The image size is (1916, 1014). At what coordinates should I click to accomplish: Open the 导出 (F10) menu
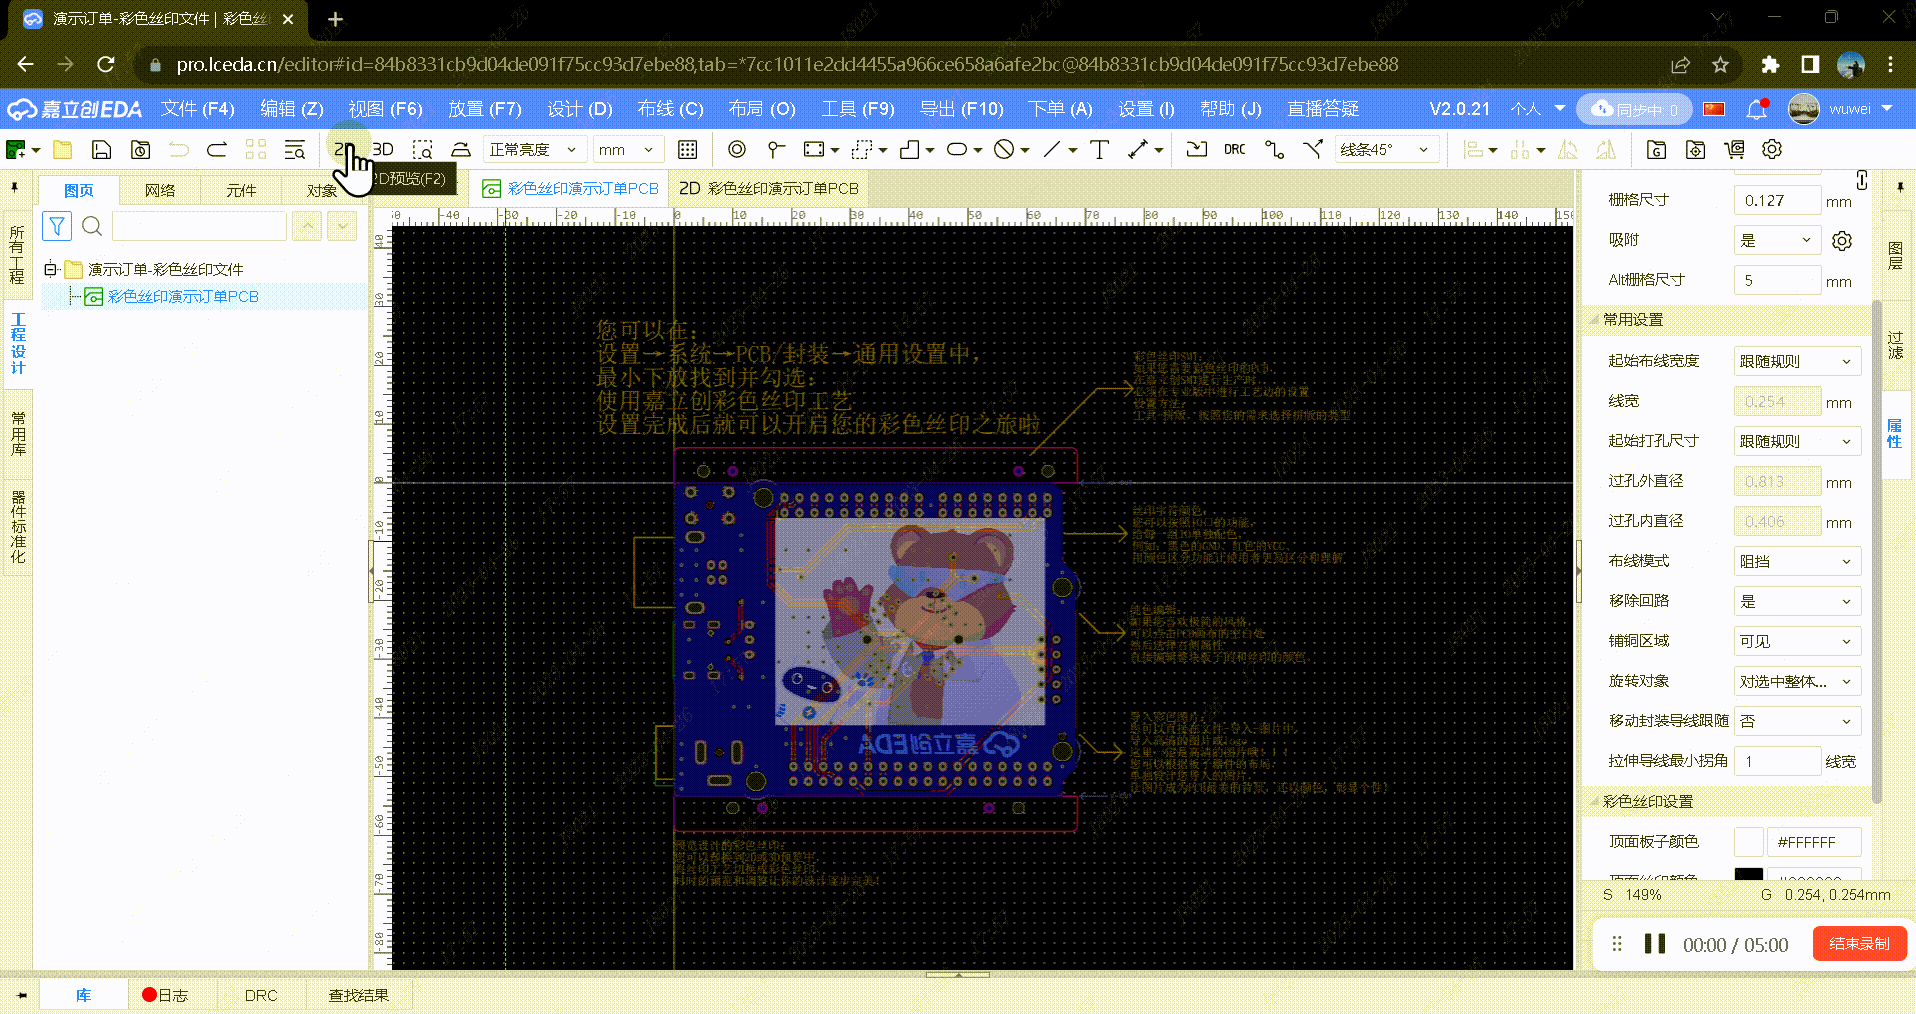[x=961, y=109]
